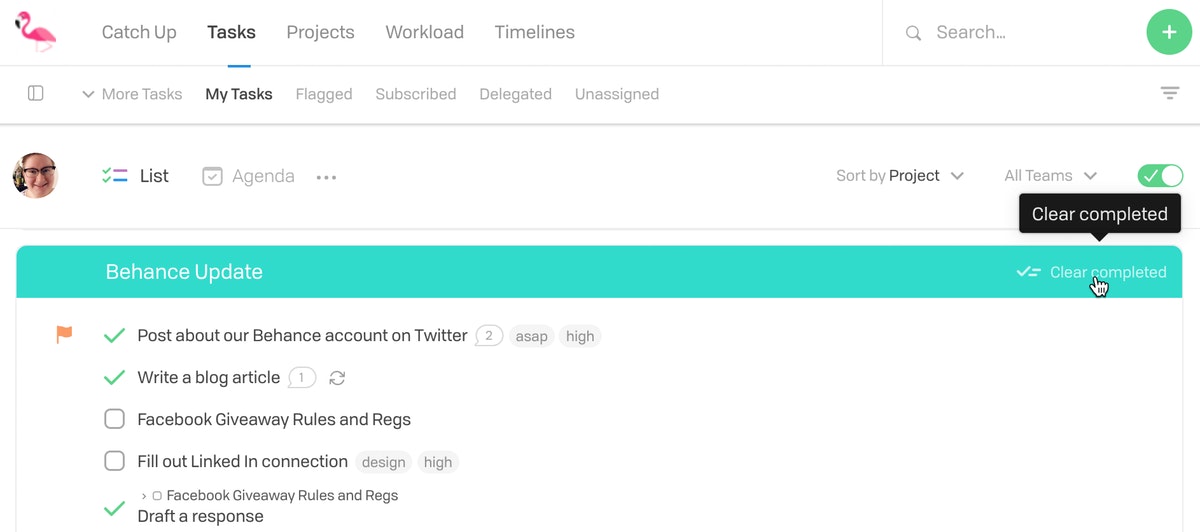Go to the Projects tab

[x=320, y=32]
